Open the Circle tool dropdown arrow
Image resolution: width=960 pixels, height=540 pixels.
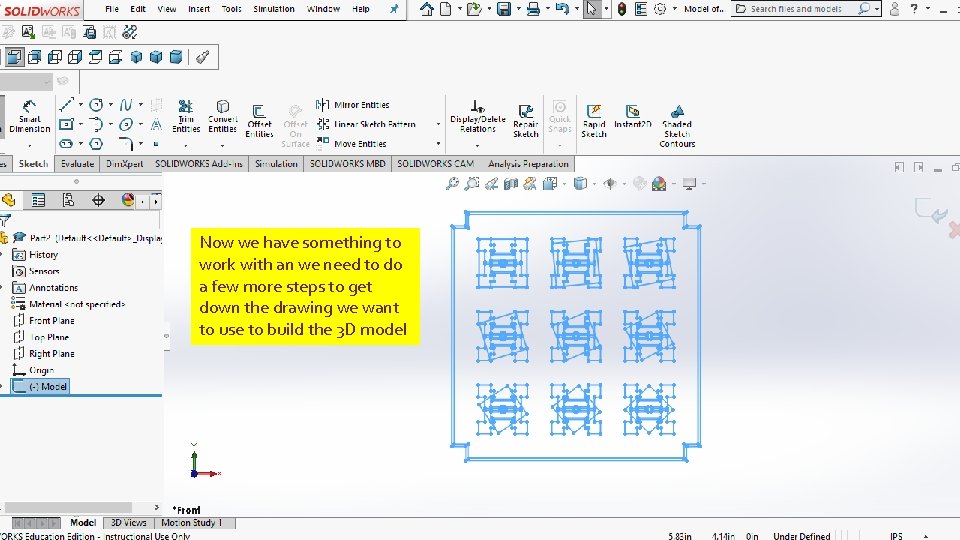[110, 105]
